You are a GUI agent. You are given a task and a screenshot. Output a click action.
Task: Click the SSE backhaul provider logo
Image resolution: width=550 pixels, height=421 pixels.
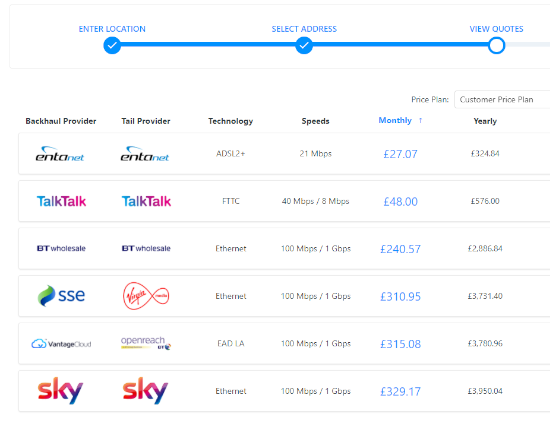tap(61, 296)
